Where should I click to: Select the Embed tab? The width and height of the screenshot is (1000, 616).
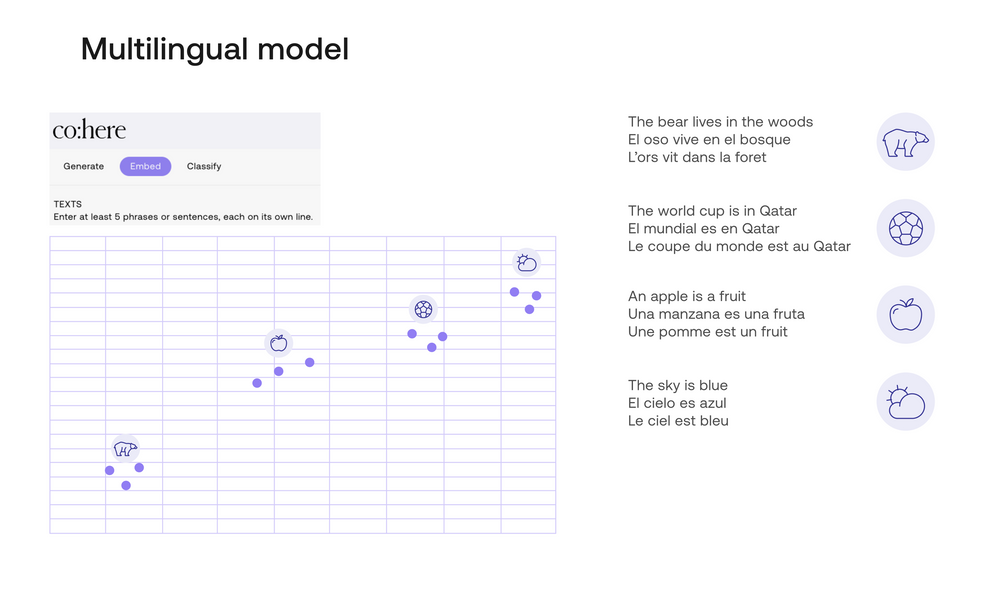[x=145, y=166]
